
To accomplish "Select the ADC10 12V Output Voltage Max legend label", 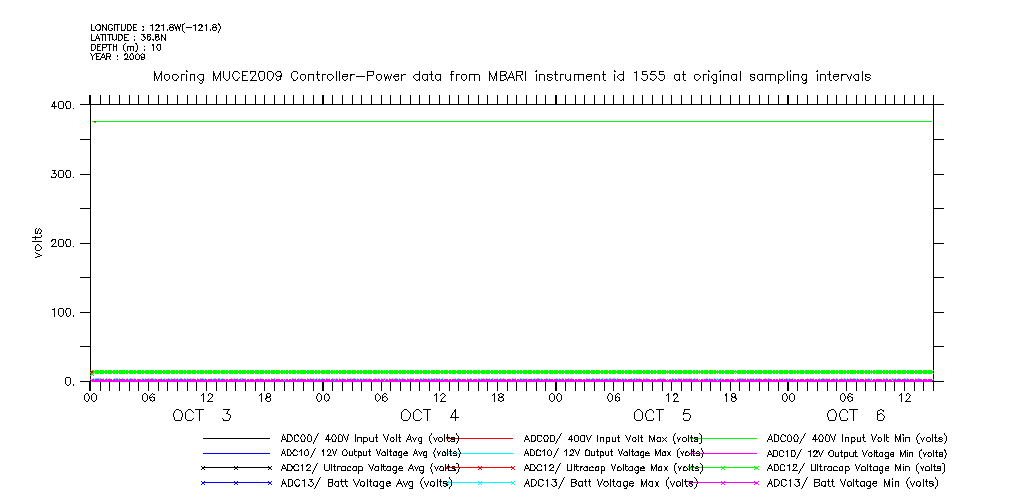I will point(614,453).
